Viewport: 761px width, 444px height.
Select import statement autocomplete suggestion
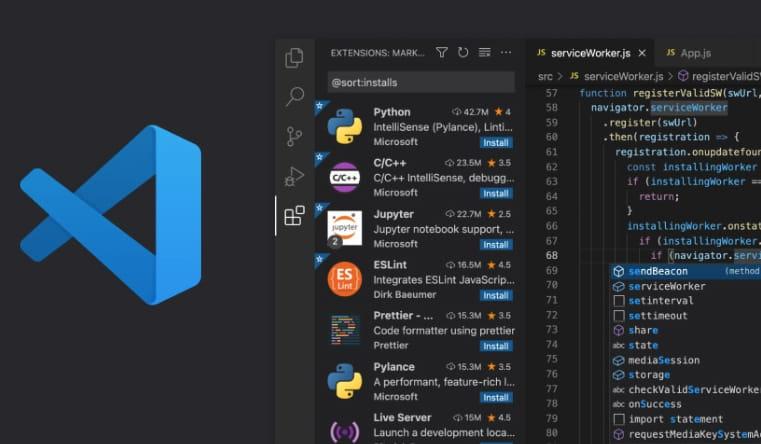pyautogui.click(x=685, y=419)
